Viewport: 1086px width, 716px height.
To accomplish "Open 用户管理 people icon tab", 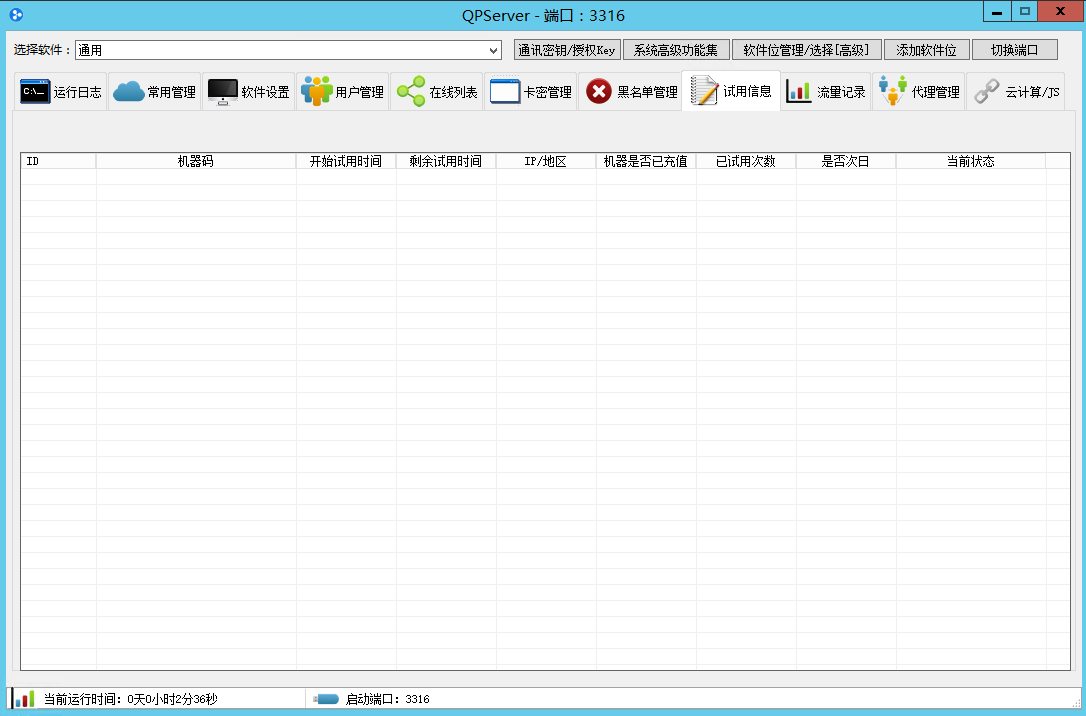I will click(317, 92).
